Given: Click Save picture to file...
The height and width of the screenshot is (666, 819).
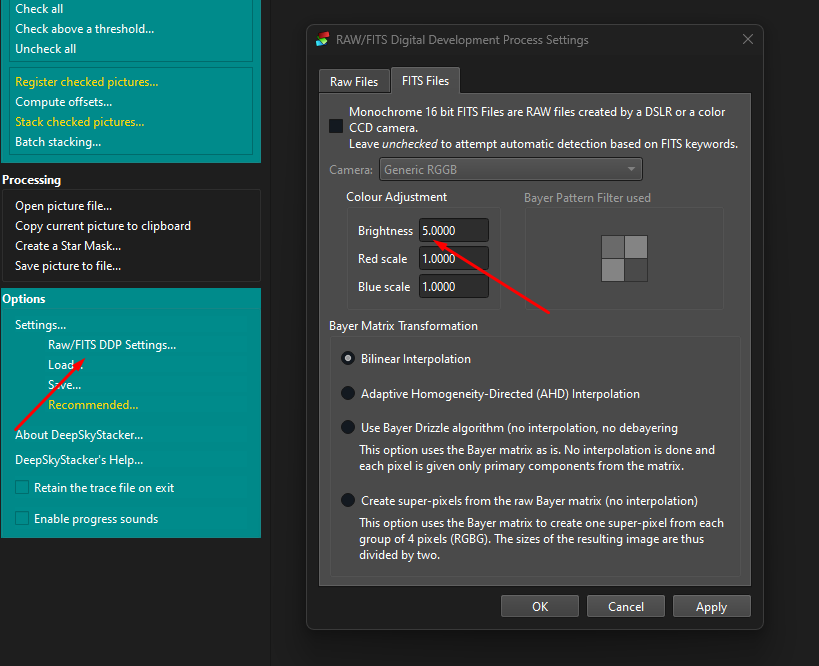Looking at the screenshot, I should (68, 266).
